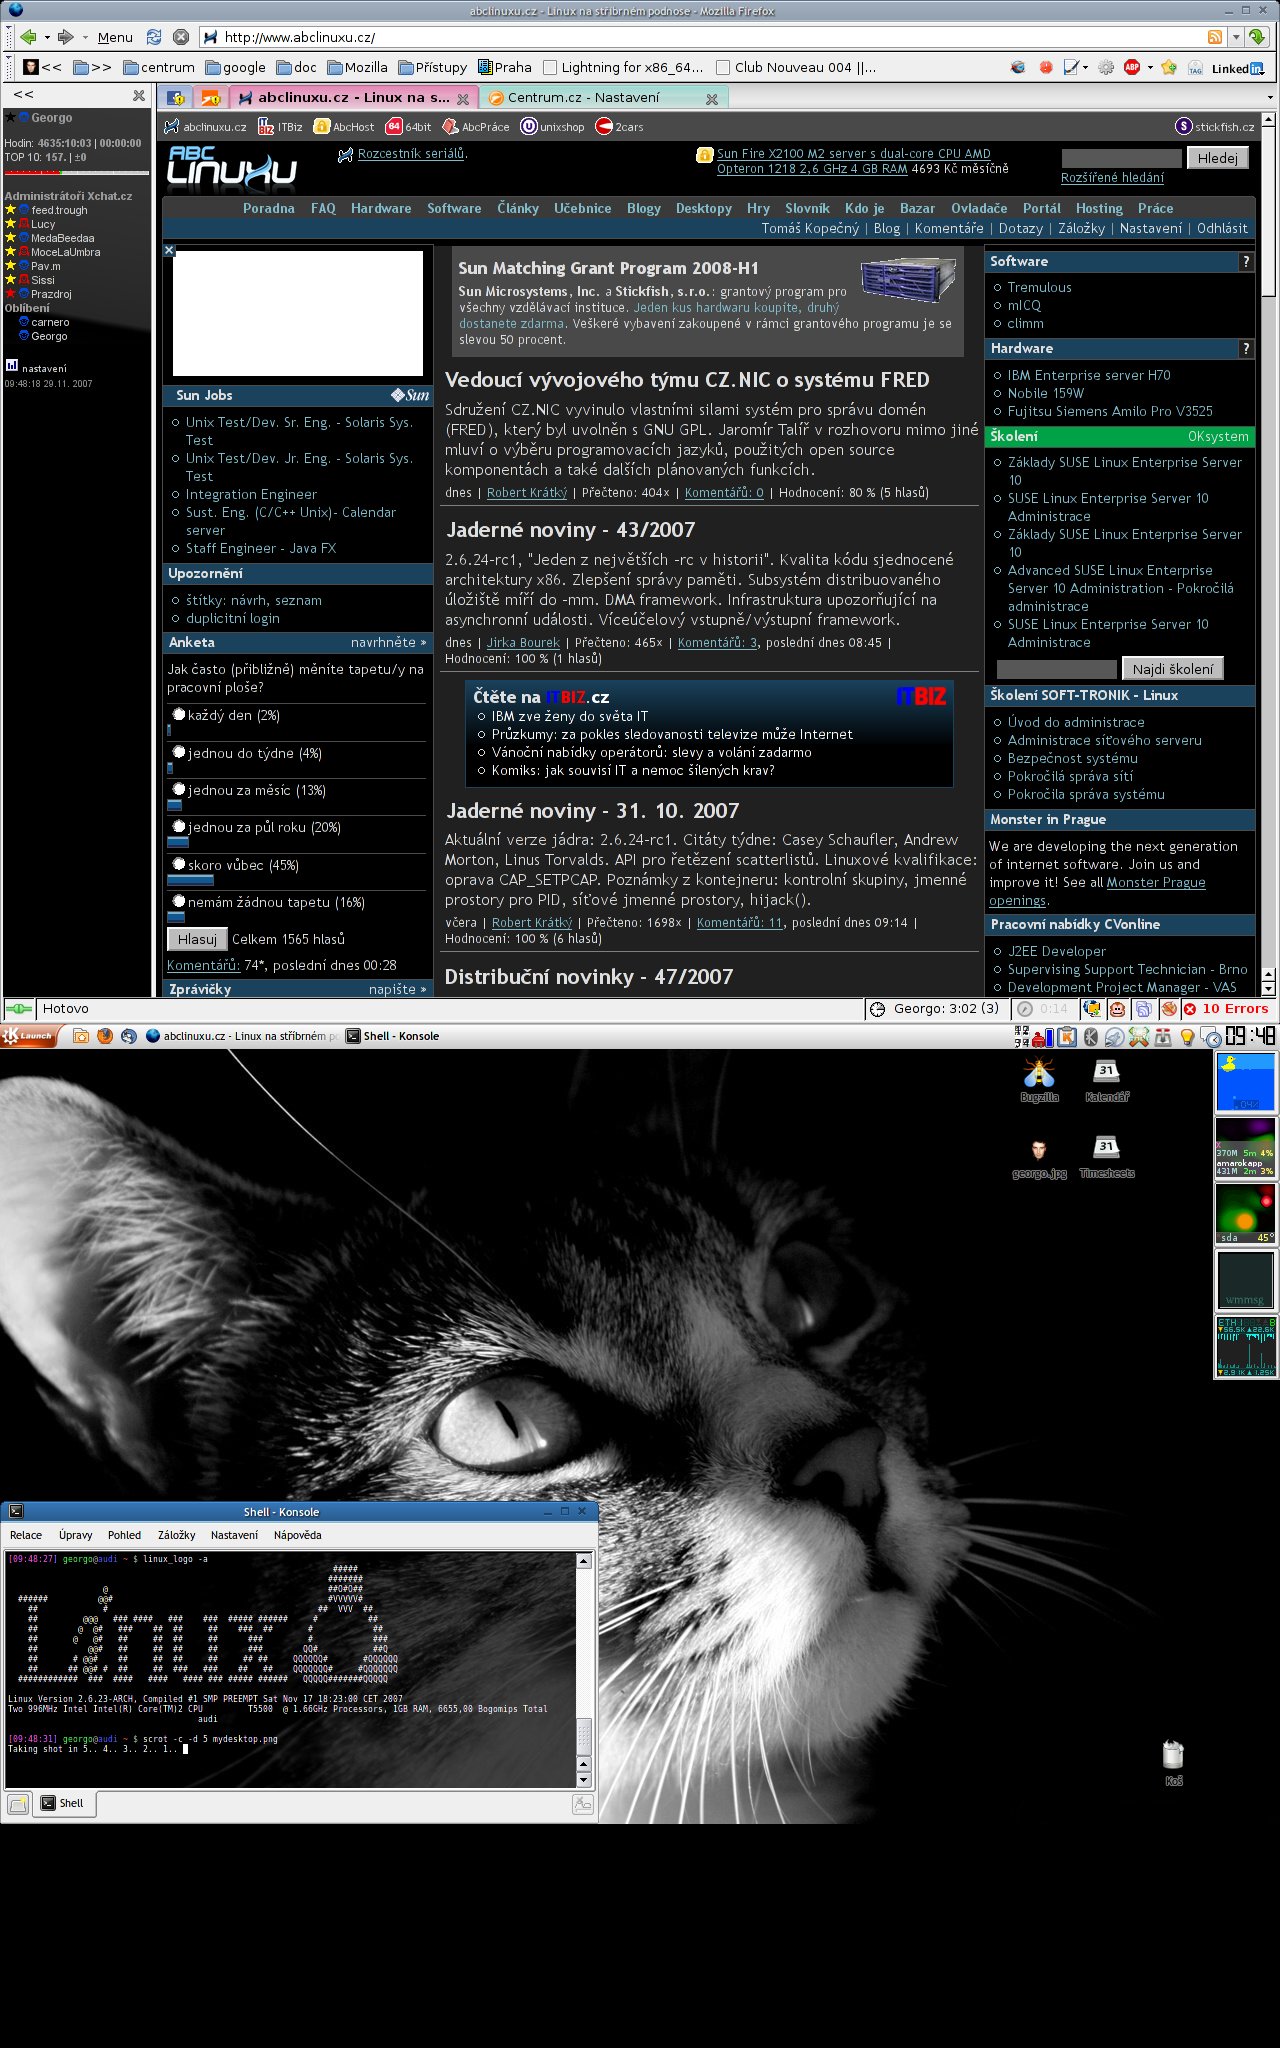Screen dimensions: 1280x2048
Task: Click the Firefox Back arrow
Action: point(27,37)
